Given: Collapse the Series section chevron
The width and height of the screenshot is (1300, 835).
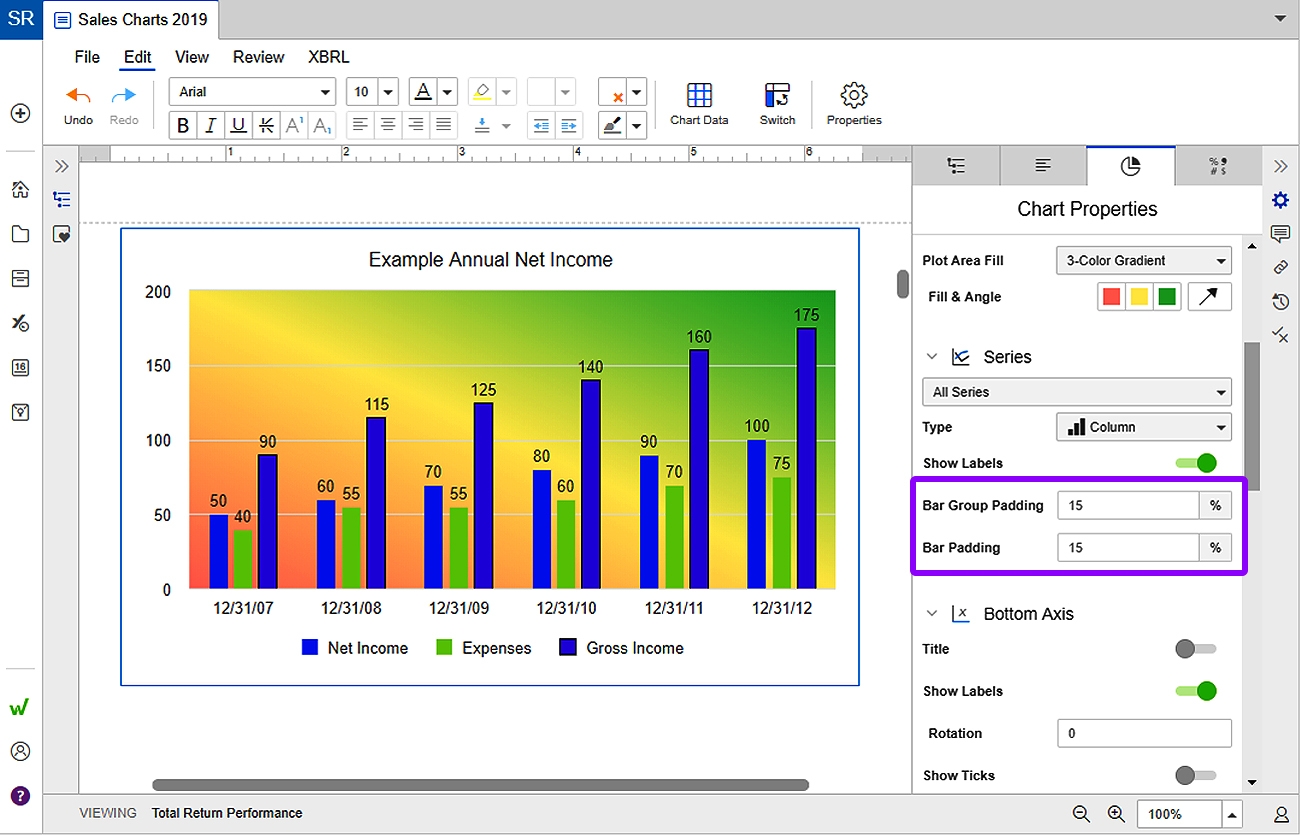Looking at the screenshot, I should click(x=932, y=356).
